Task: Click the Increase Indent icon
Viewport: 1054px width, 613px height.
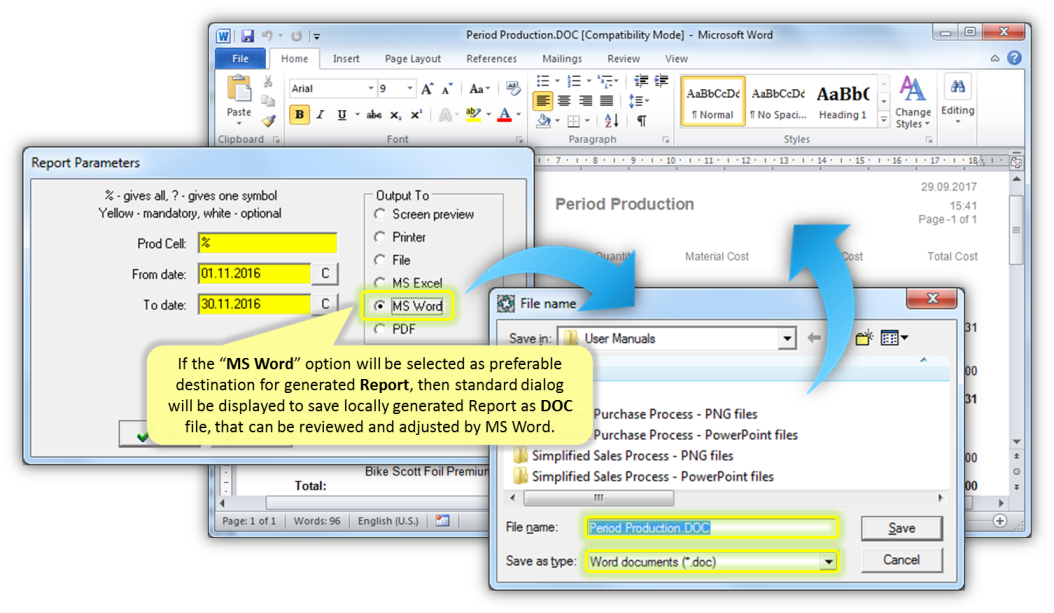Action: tap(661, 81)
